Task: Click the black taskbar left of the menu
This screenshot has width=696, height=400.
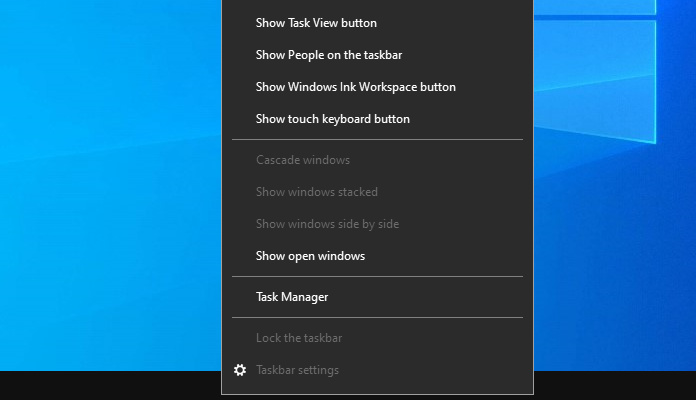Action: (x=111, y=385)
